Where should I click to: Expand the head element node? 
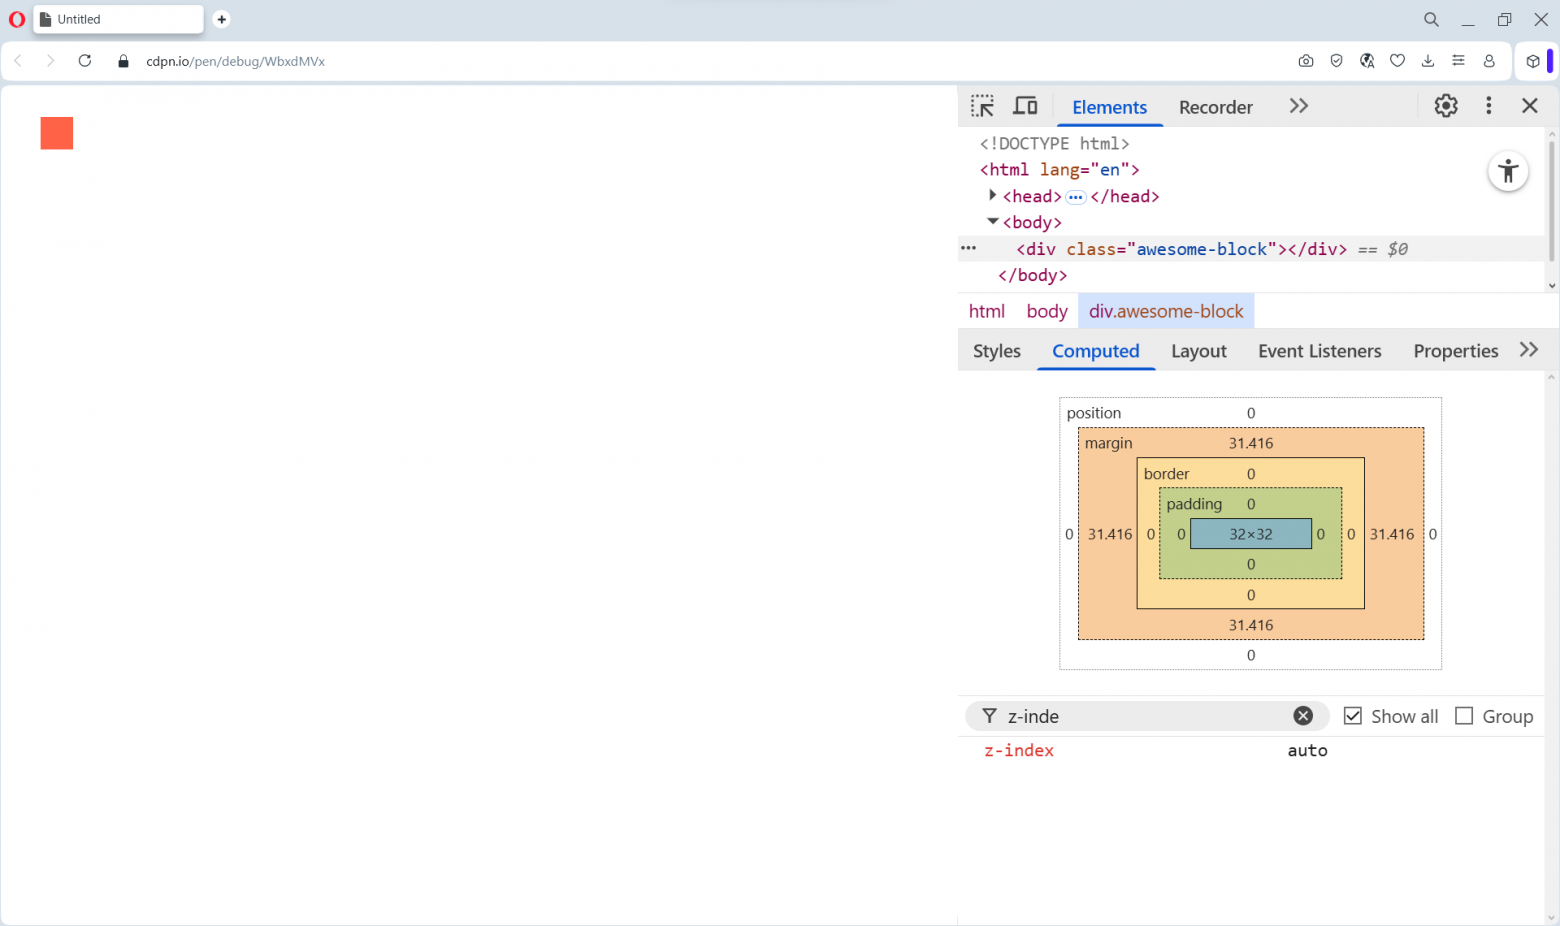992,196
